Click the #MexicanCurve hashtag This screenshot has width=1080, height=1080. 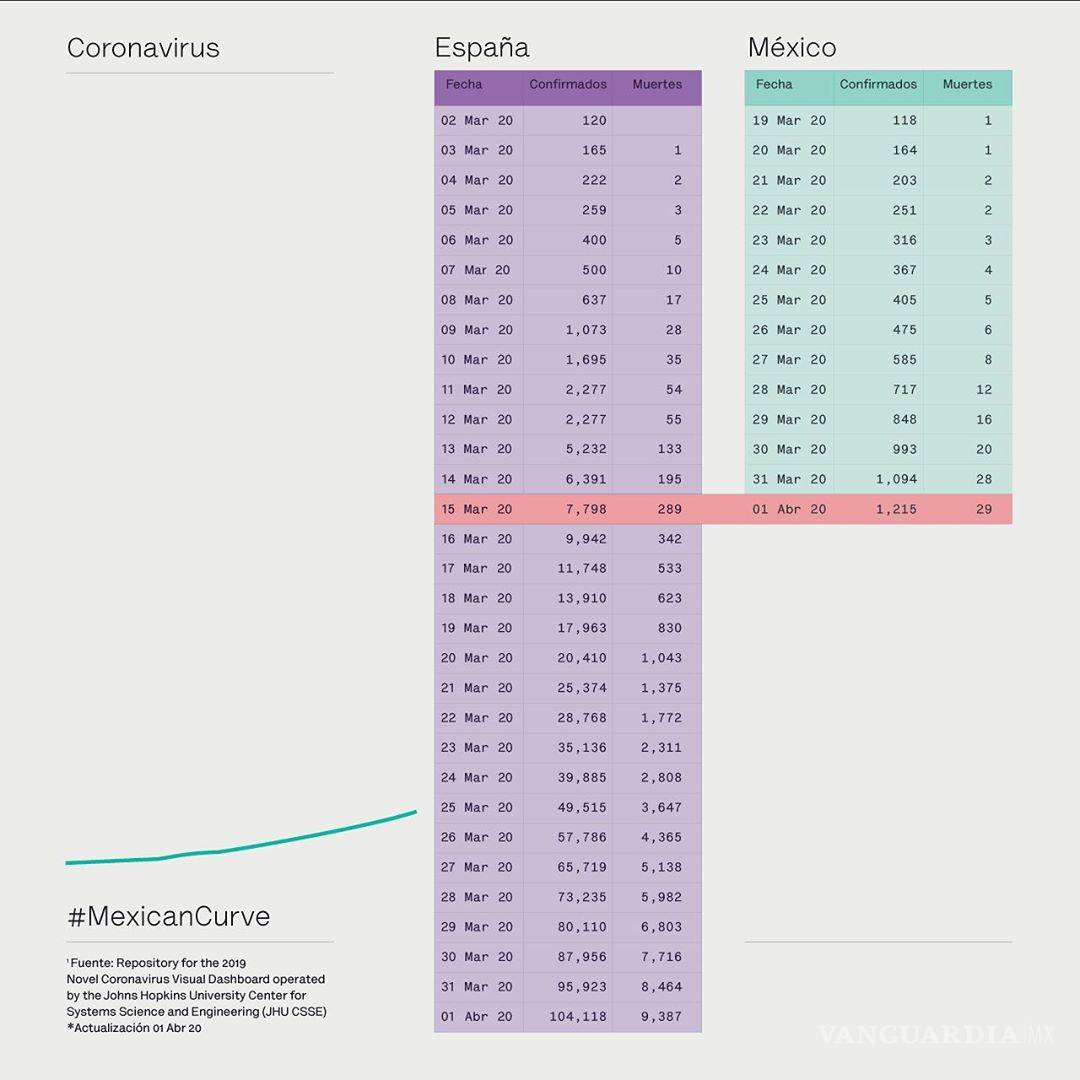[168, 916]
